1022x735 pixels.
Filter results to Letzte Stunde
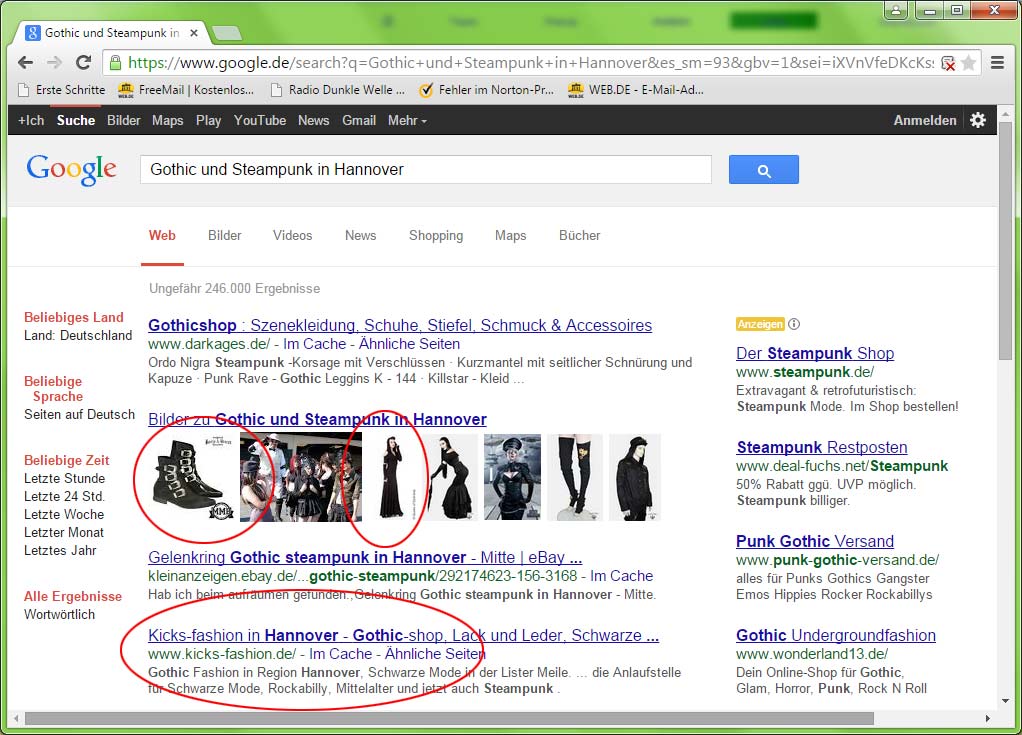65,479
